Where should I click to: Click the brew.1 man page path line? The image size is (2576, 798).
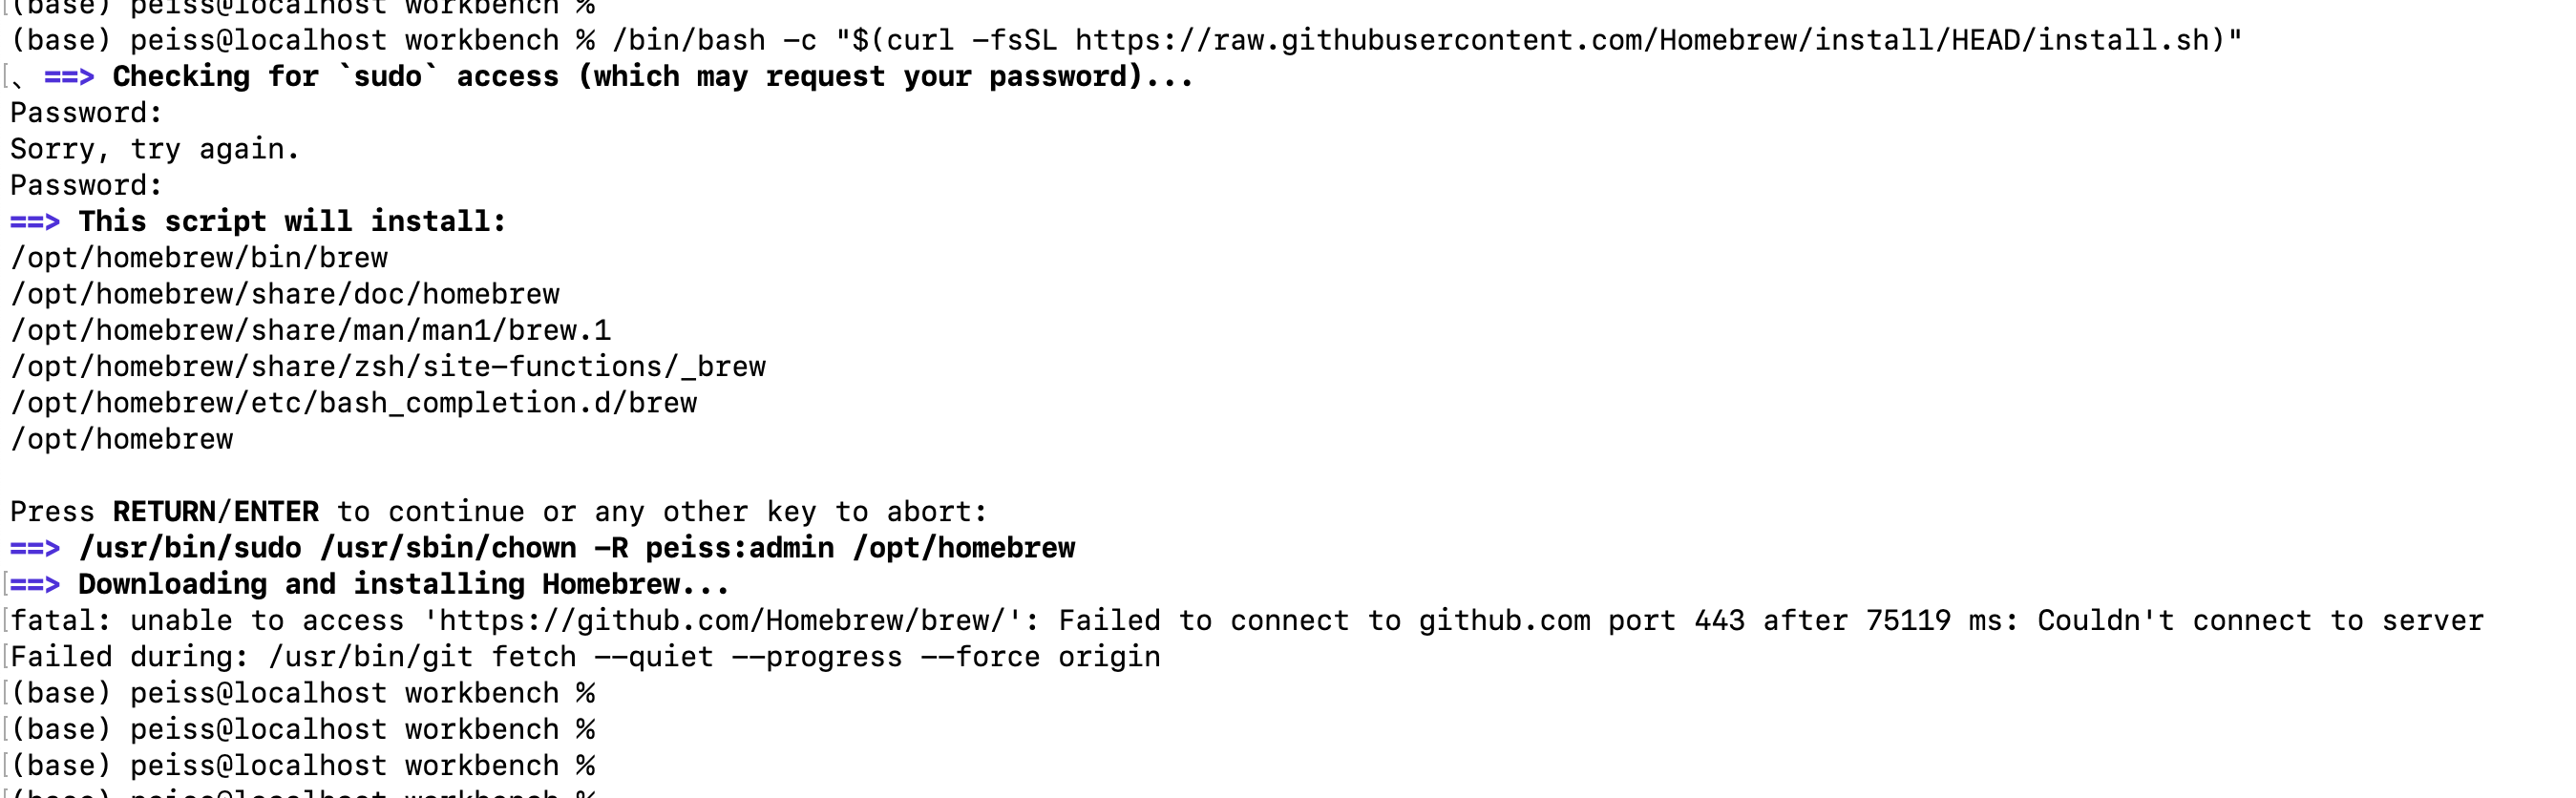(x=311, y=330)
